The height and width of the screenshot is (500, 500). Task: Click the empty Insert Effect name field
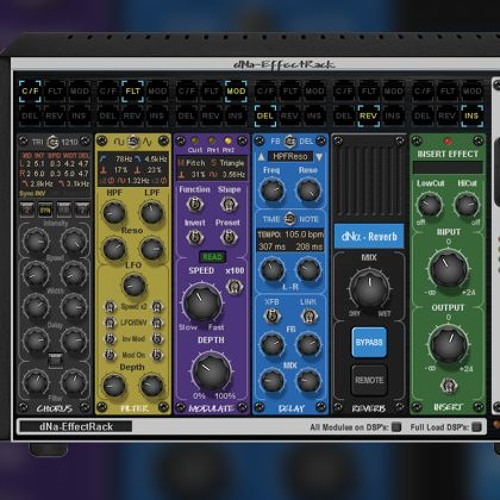pos(448,167)
